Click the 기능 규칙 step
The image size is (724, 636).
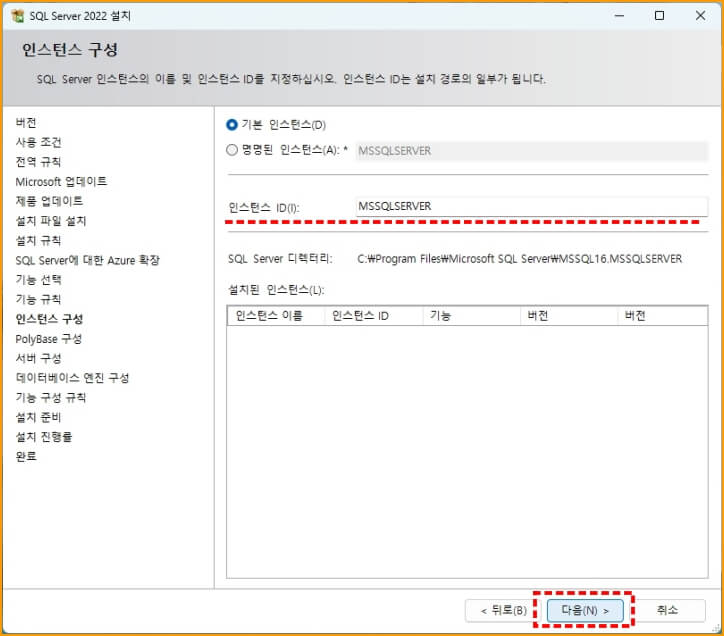tap(38, 299)
